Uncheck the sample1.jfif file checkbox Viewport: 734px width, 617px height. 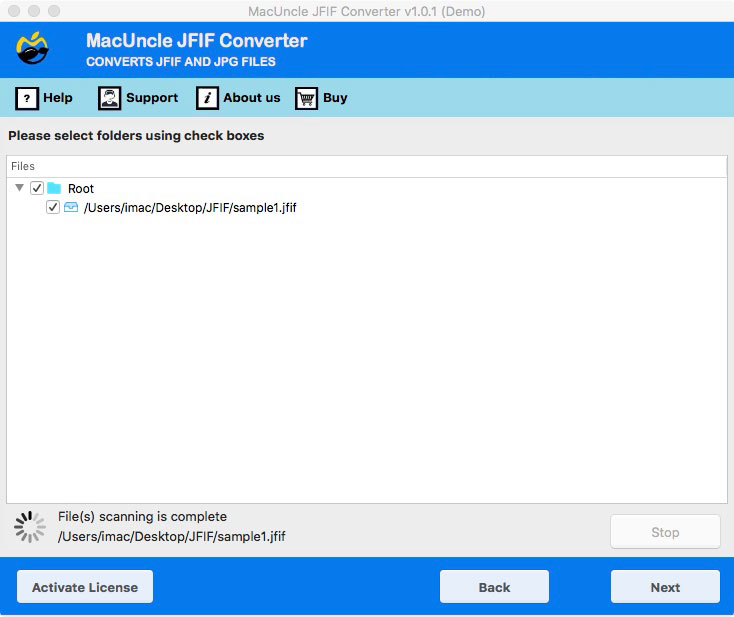point(53,208)
